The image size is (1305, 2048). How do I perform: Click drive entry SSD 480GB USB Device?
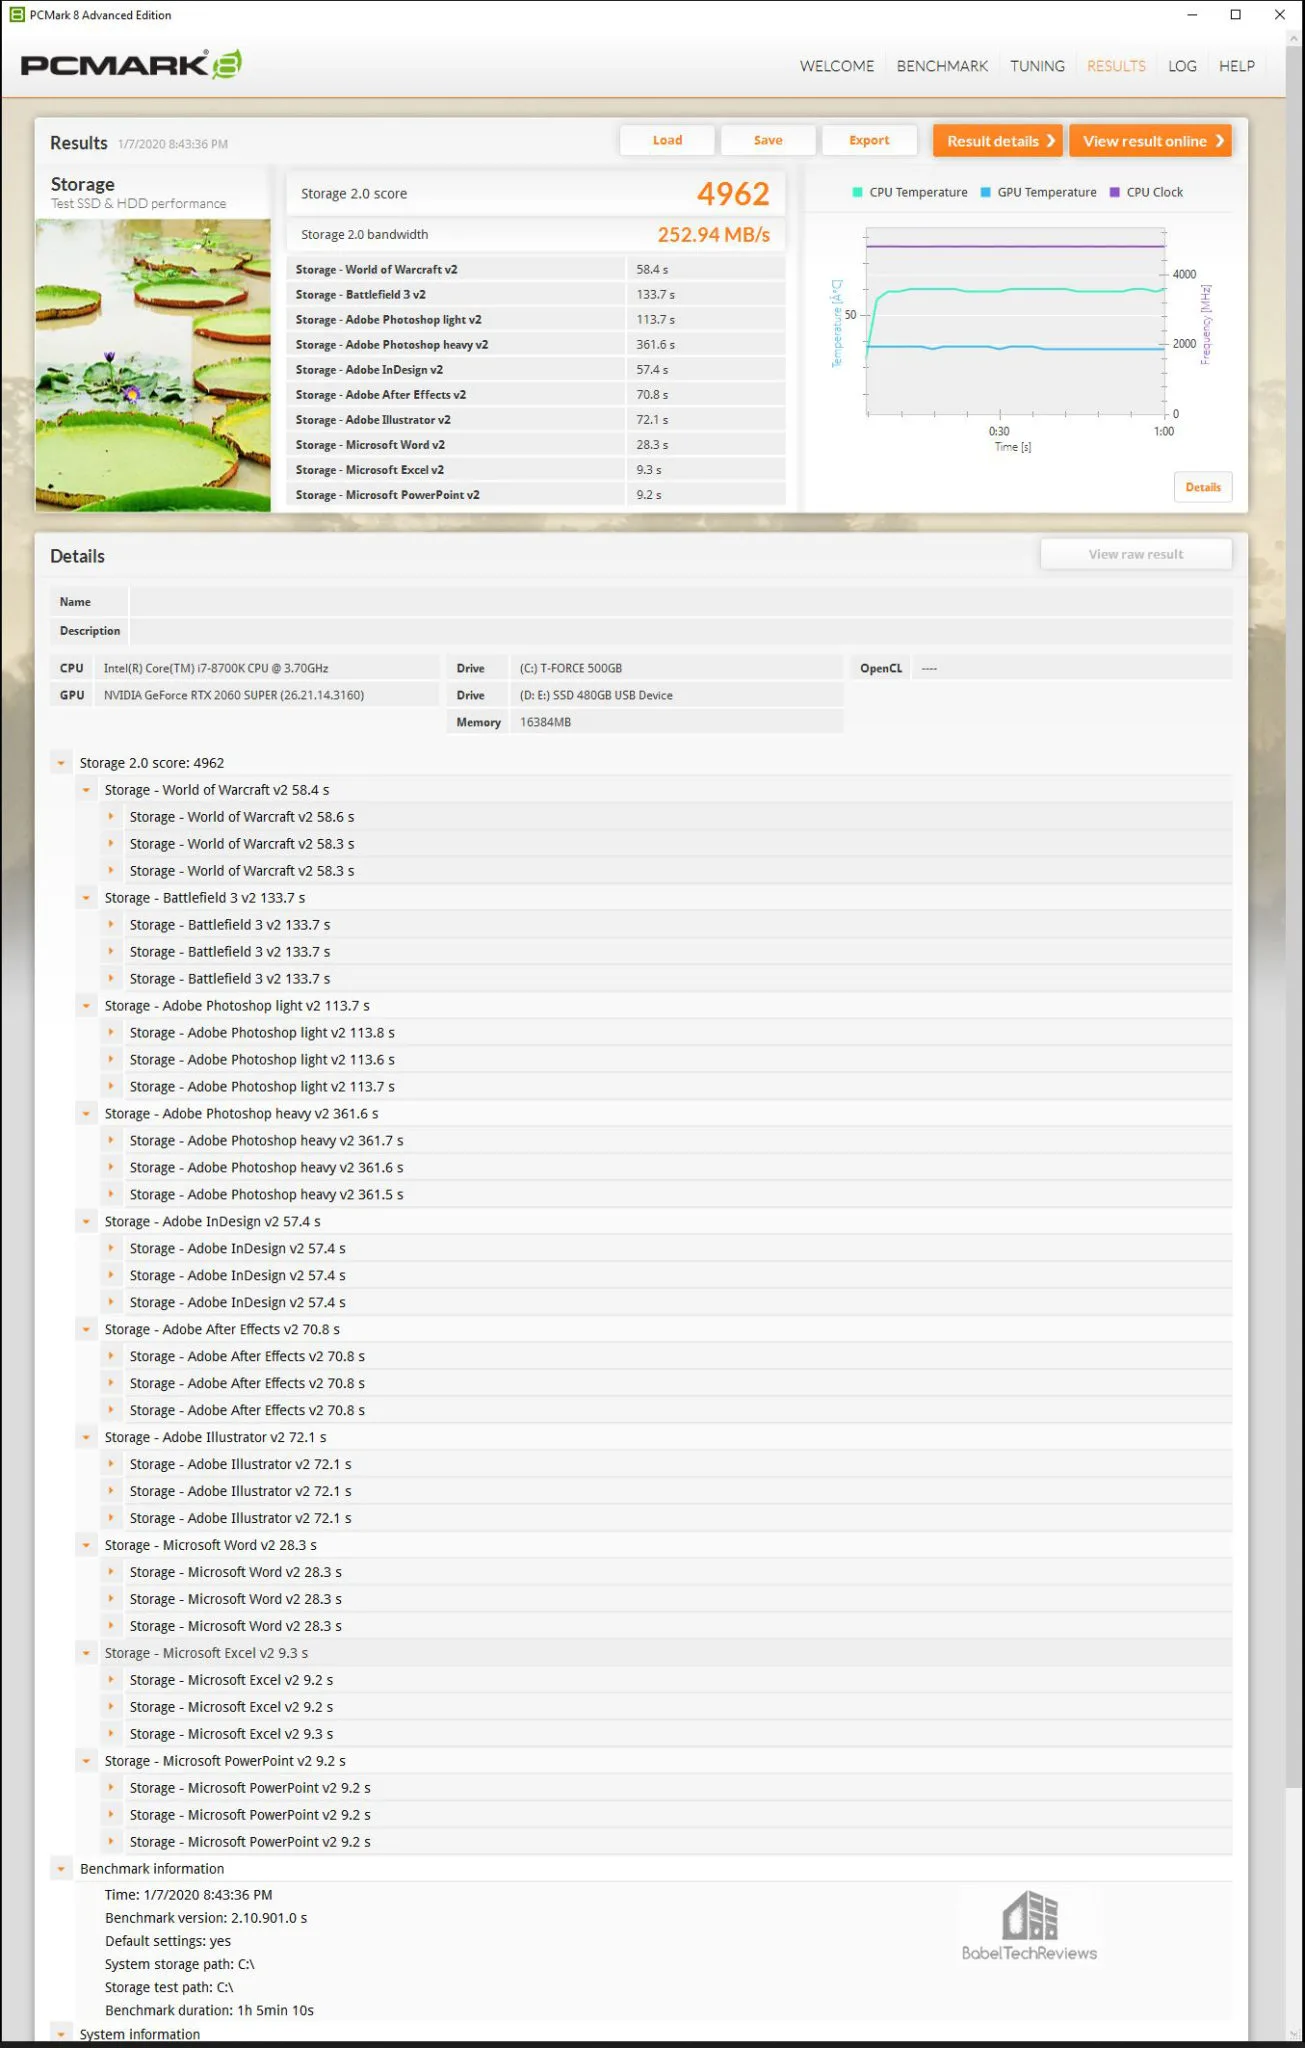[x=596, y=695]
